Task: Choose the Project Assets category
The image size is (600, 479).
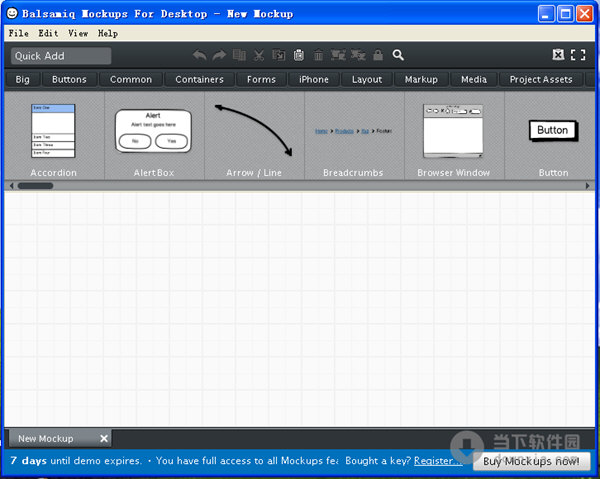Action: (x=541, y=80)
